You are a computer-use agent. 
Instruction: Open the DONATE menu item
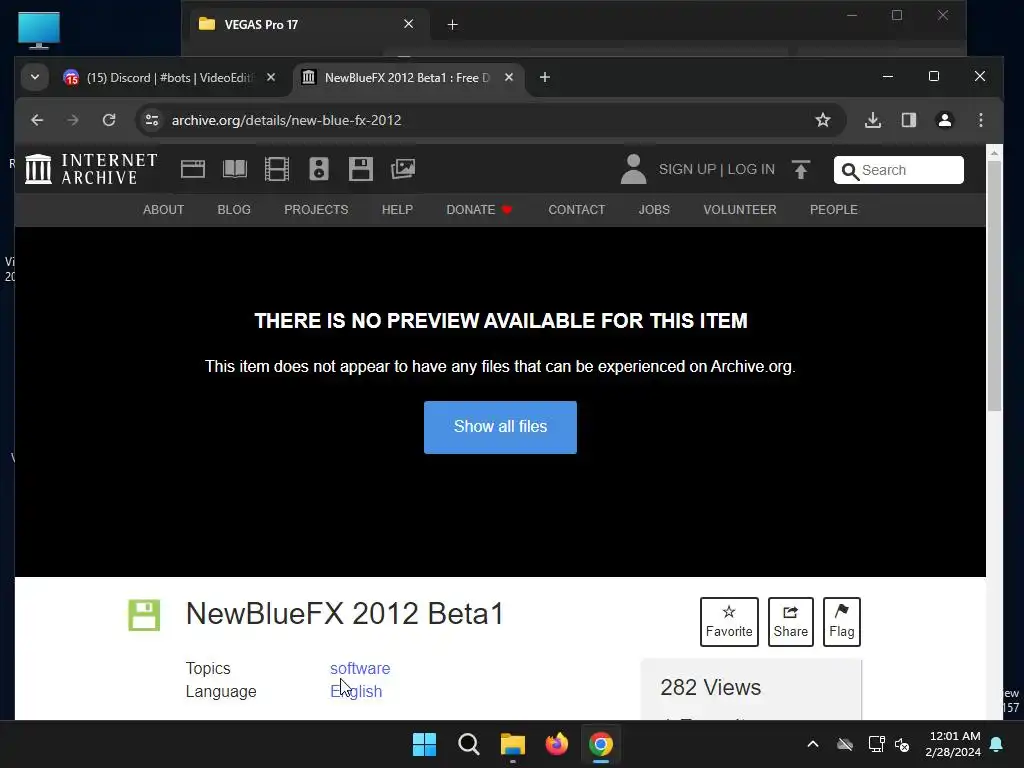pos(479,210)
